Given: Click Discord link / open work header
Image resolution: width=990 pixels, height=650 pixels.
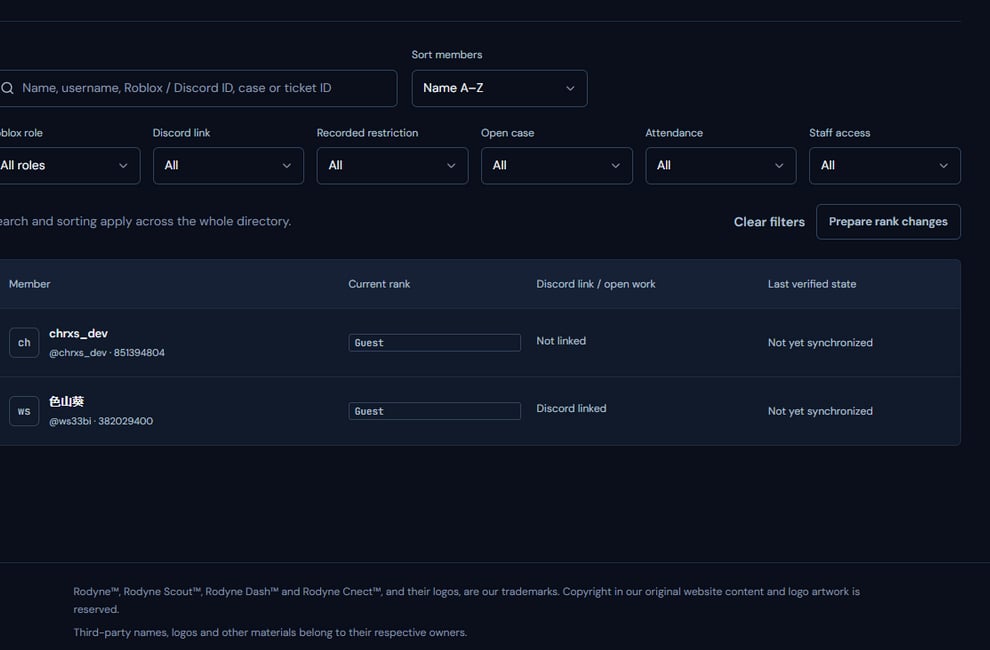Looking at the screenshot, I should [x=595, y=284].
